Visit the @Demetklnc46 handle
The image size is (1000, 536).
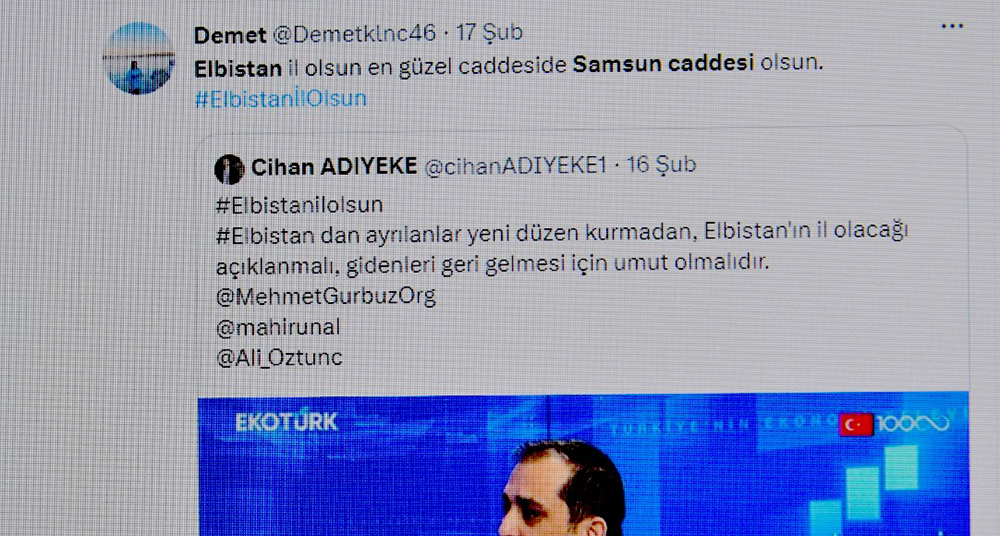355,34
